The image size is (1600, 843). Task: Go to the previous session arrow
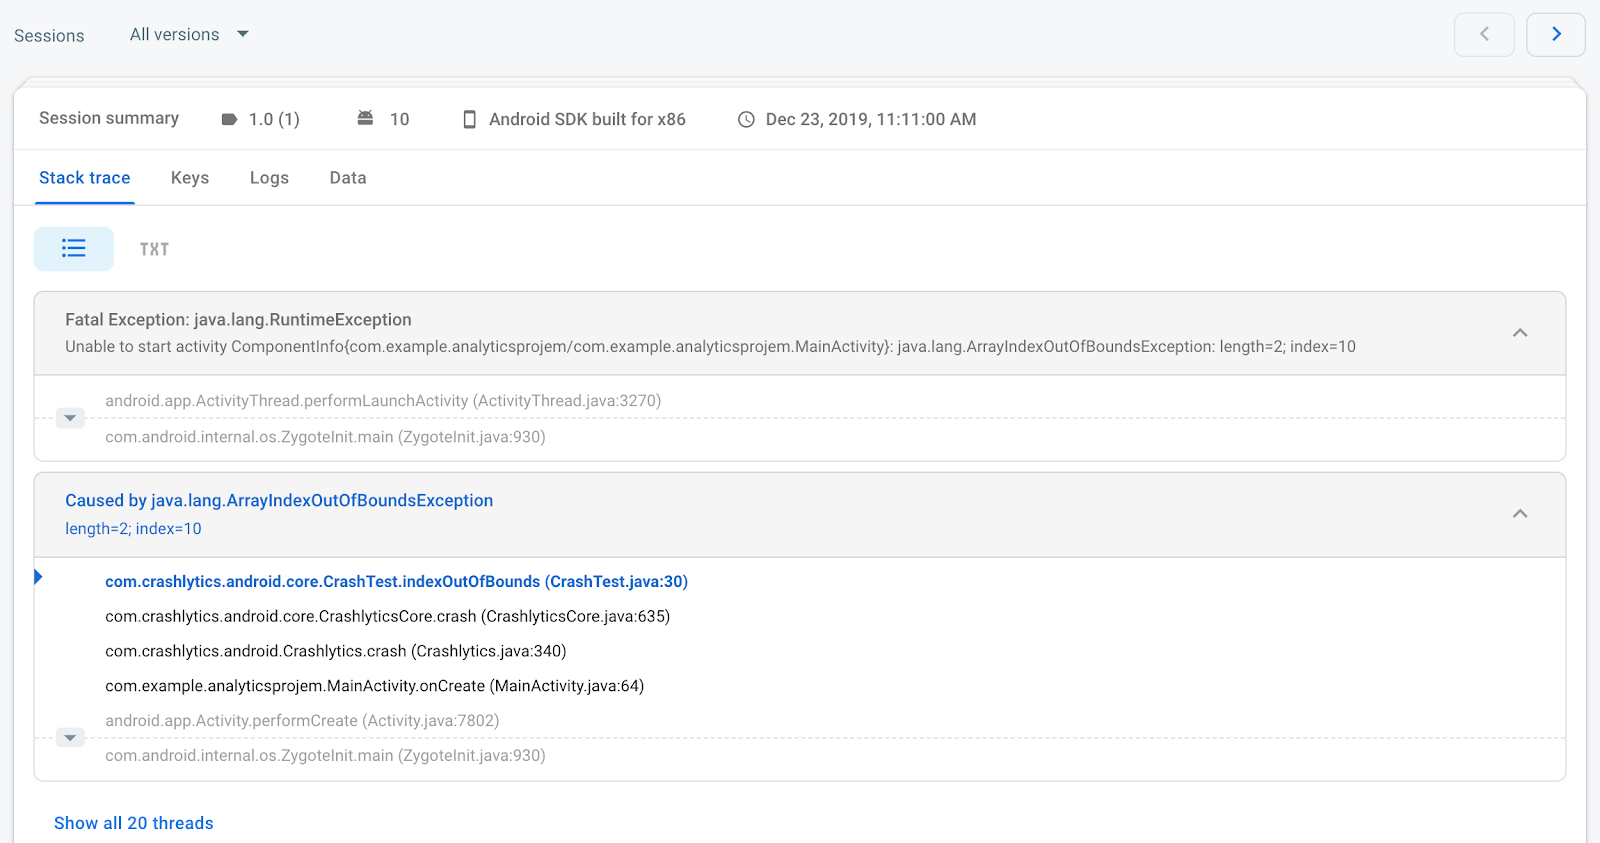pyautogui.click(x=1484, y=35)
